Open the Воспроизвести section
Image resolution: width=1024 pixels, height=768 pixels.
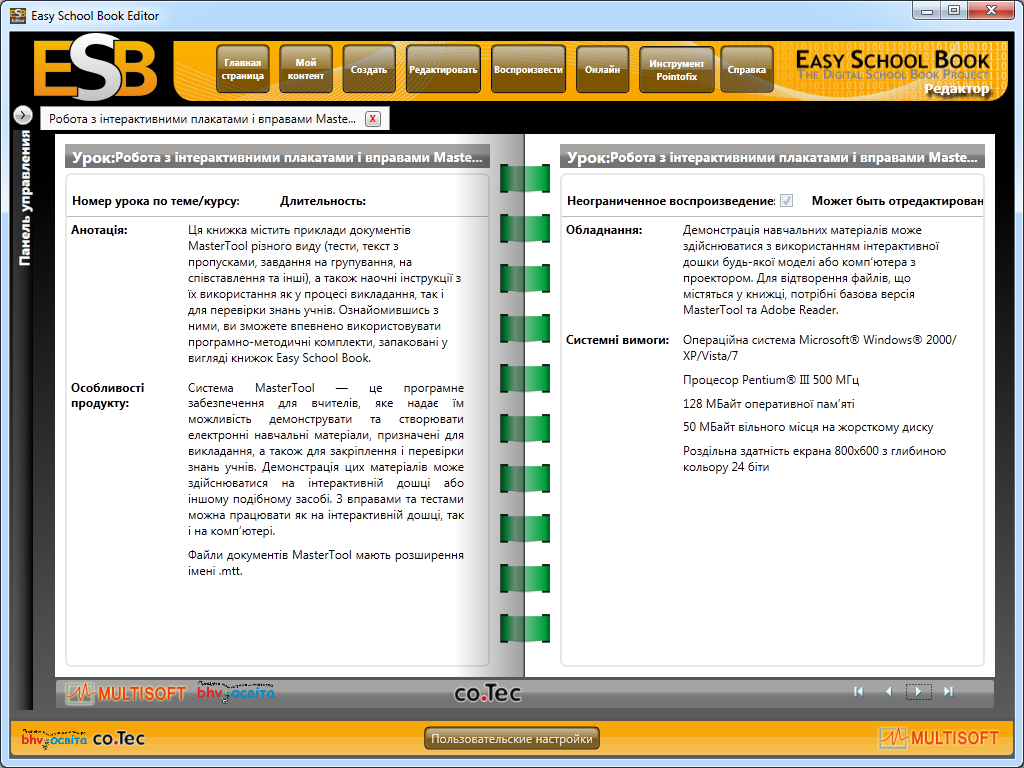[x=528, y=69]
